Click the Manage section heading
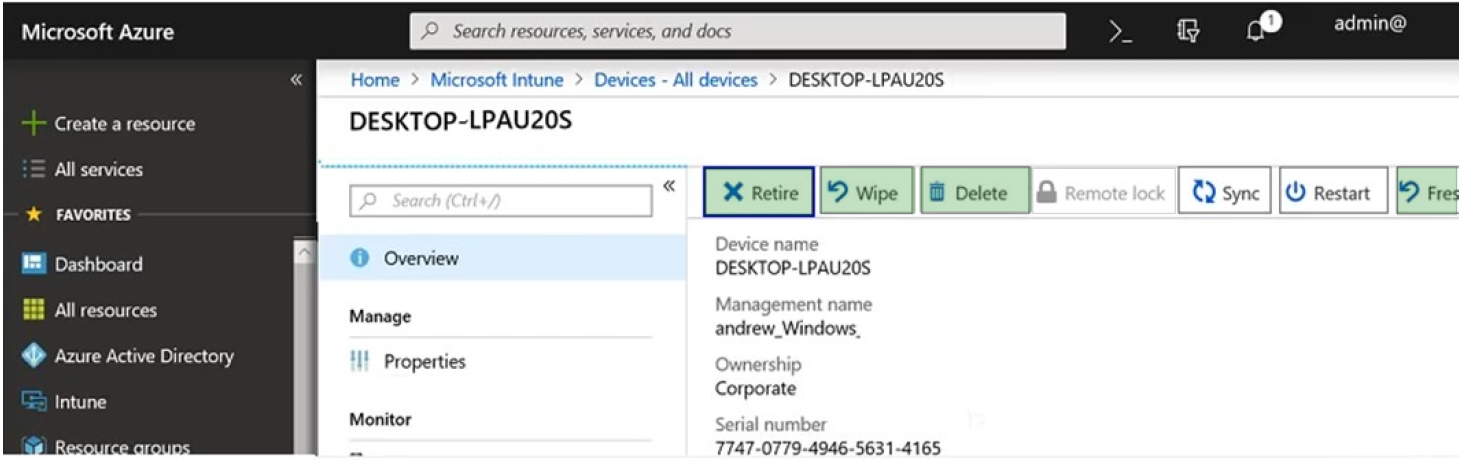This screenshot has height=460, width=1462. pos(380,316)
